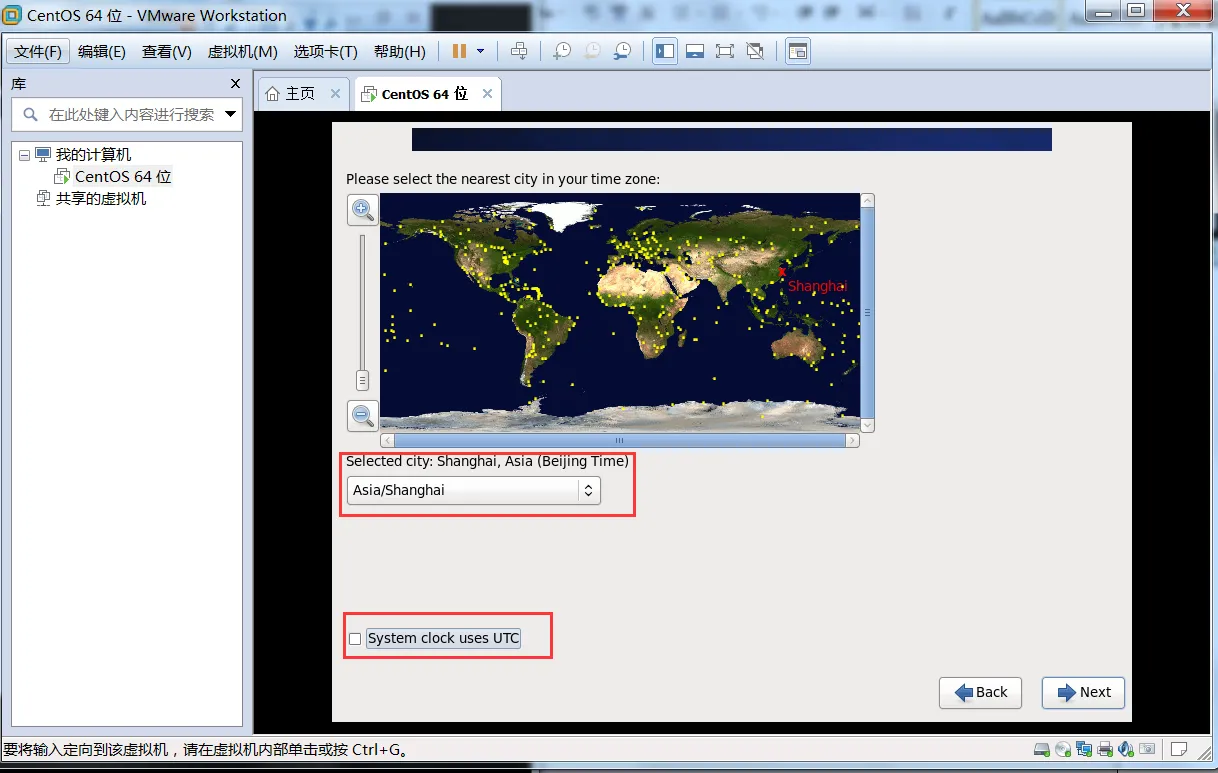This screenshot has width=1218, height=773.
Task: Click the CD/DVD drive status bar icon
Action: (1063, 749)
